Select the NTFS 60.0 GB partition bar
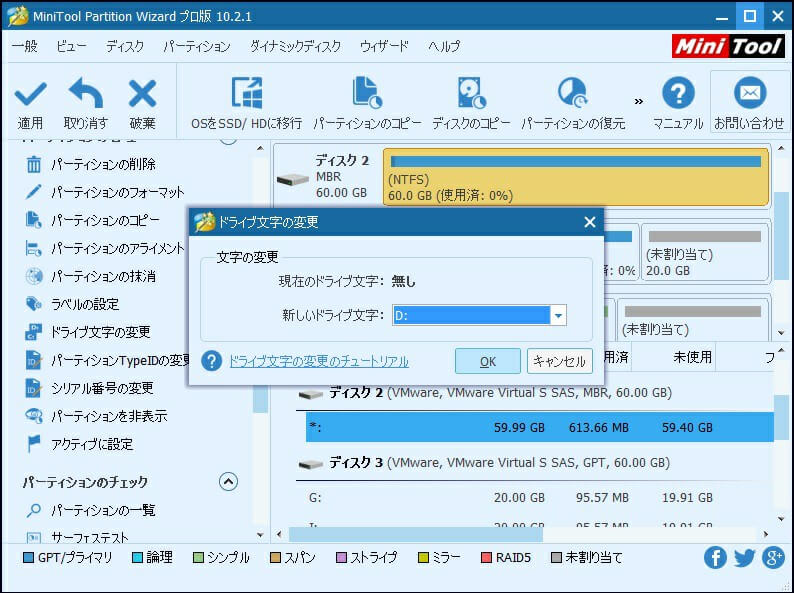Image resolution: width=794 pixels, height=593 pixels. click(x=576, y=177)
